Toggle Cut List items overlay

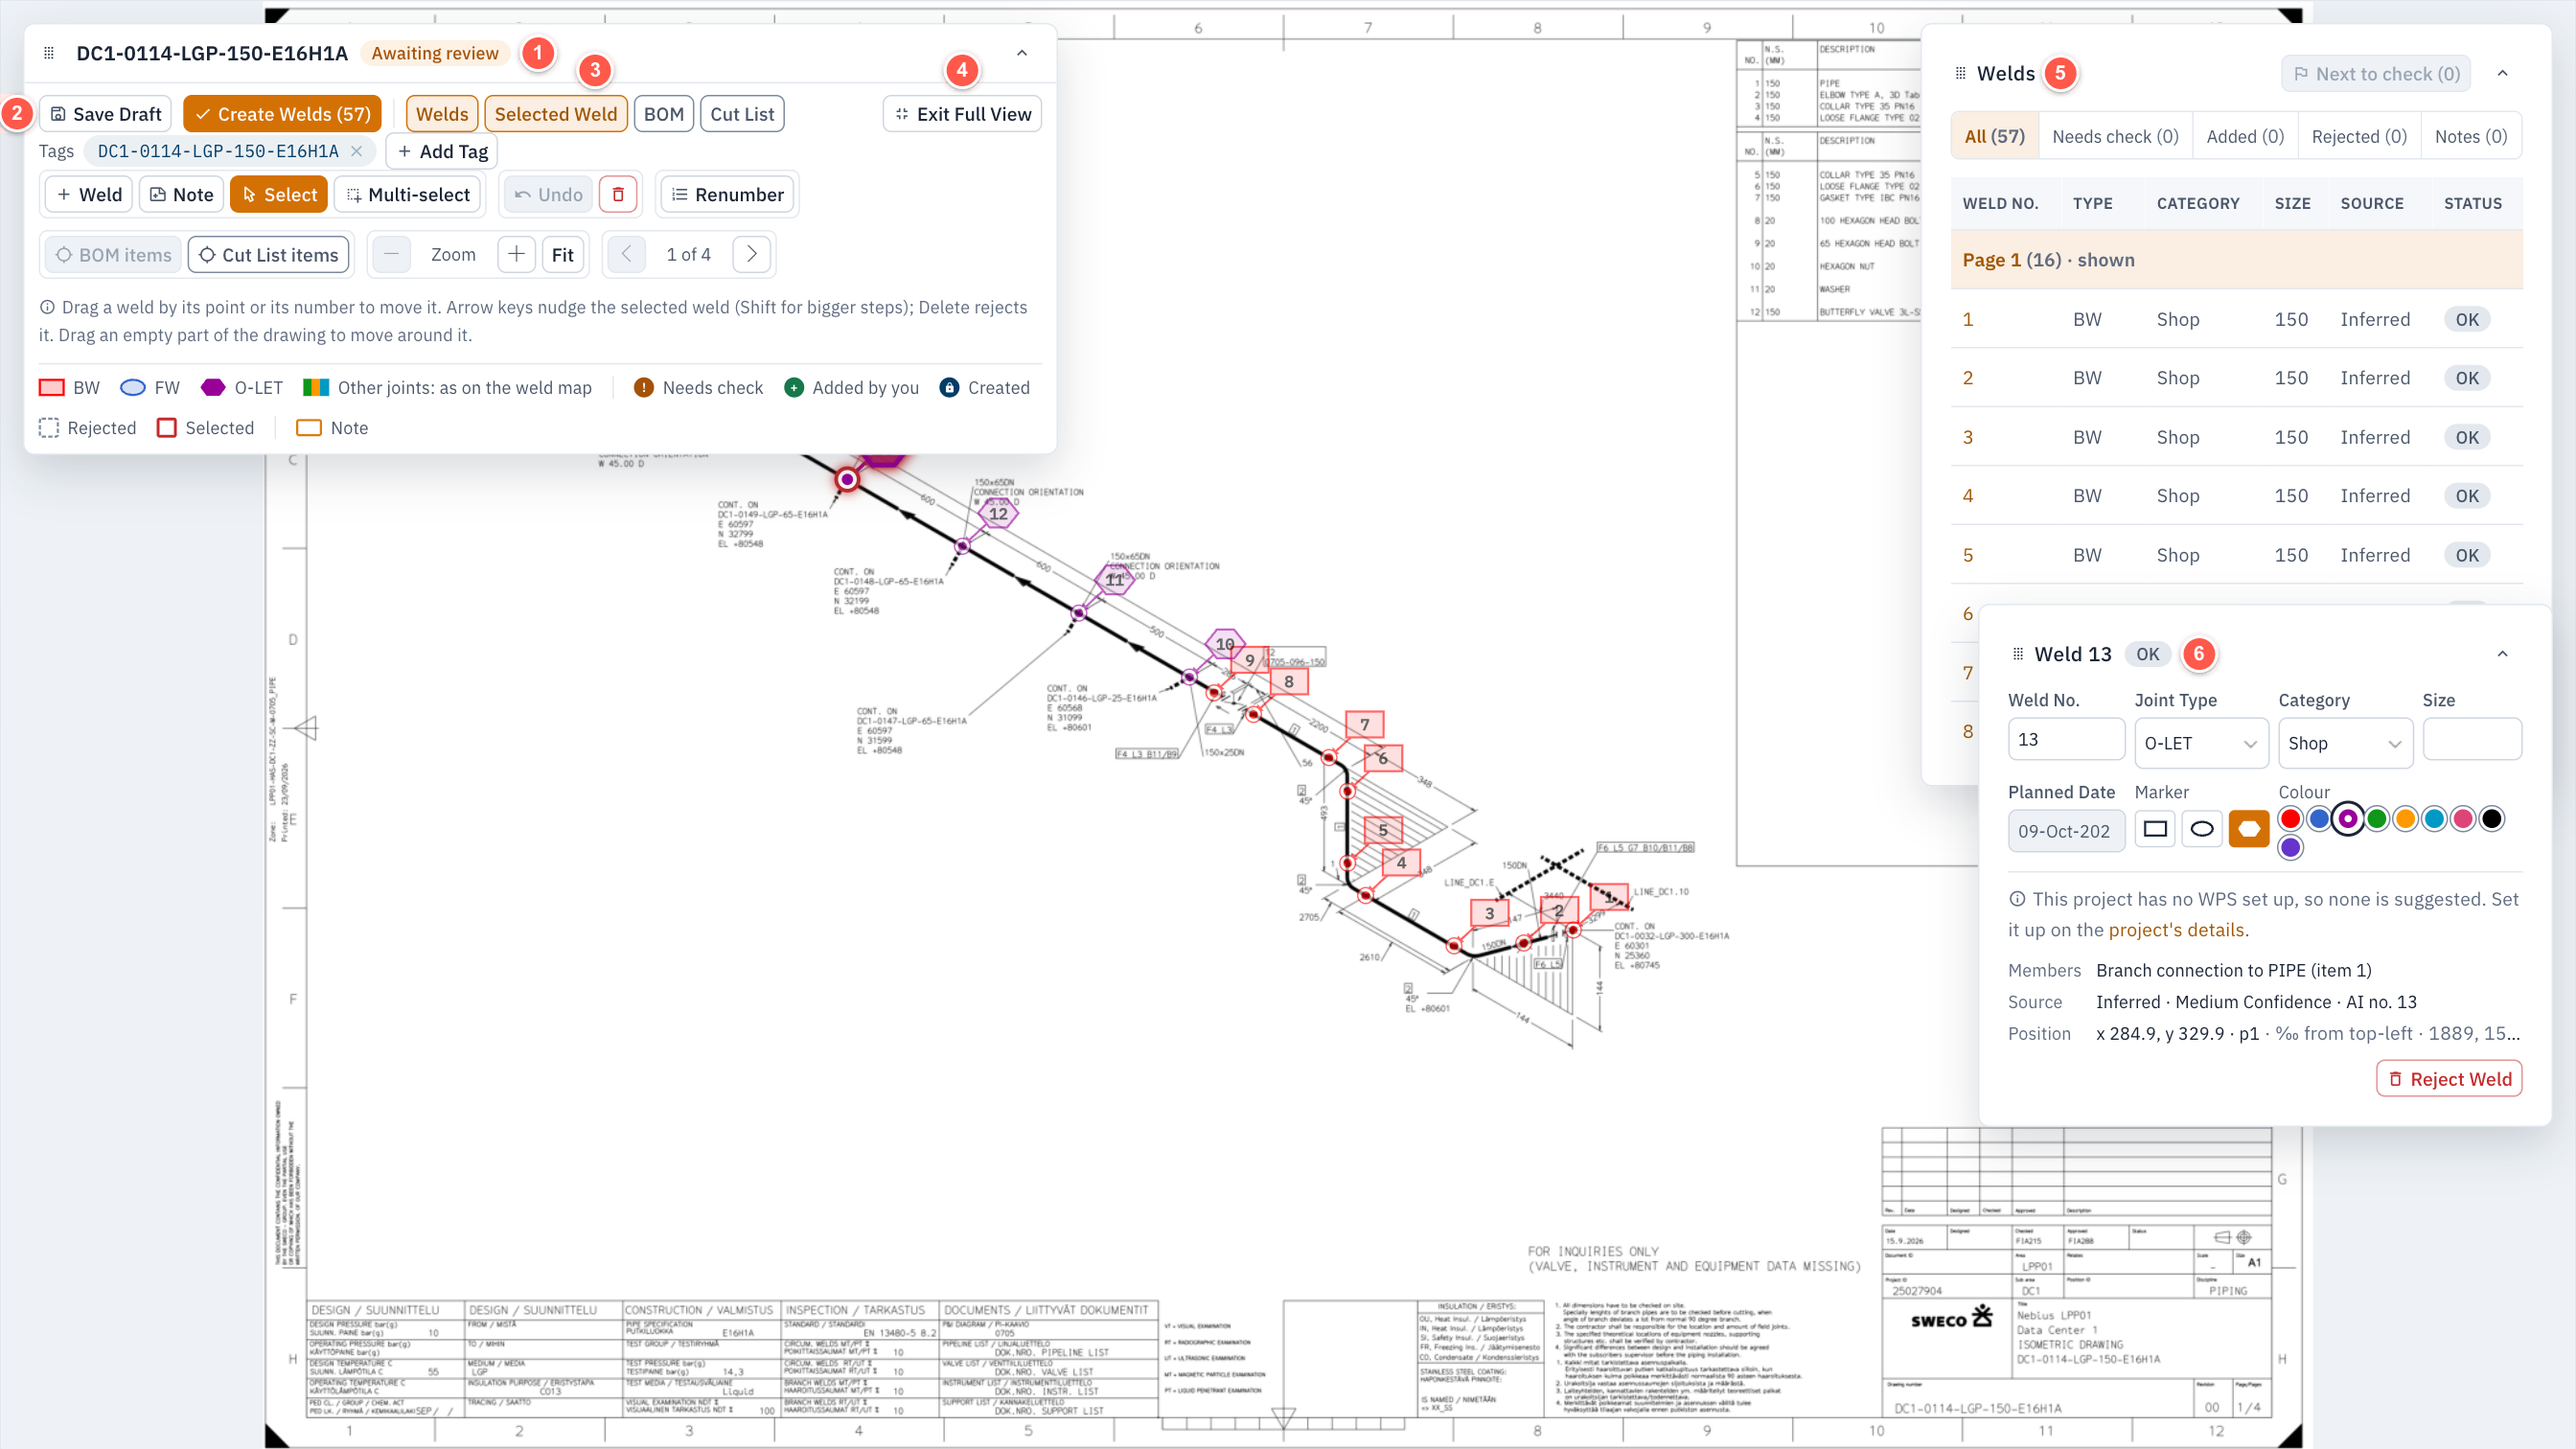pos(269,254)
